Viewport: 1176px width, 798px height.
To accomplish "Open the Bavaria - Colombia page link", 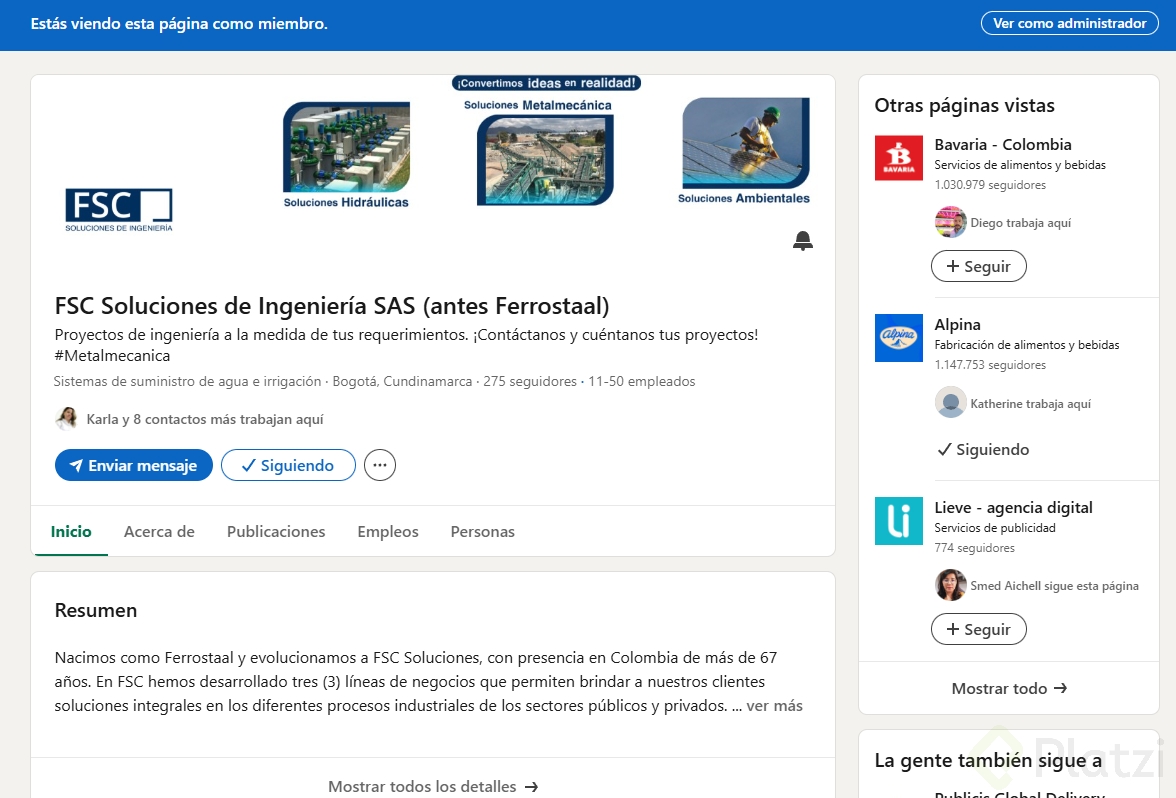I will (1003, 144).
